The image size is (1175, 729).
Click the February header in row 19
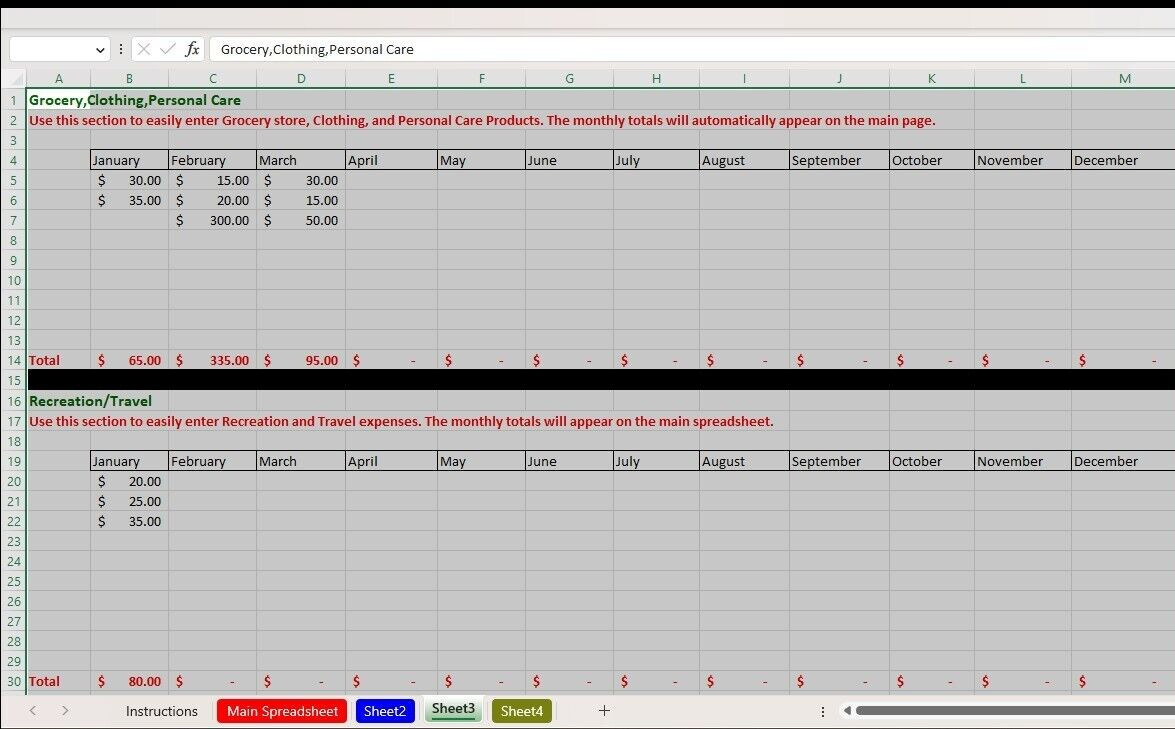click(212, 462)
